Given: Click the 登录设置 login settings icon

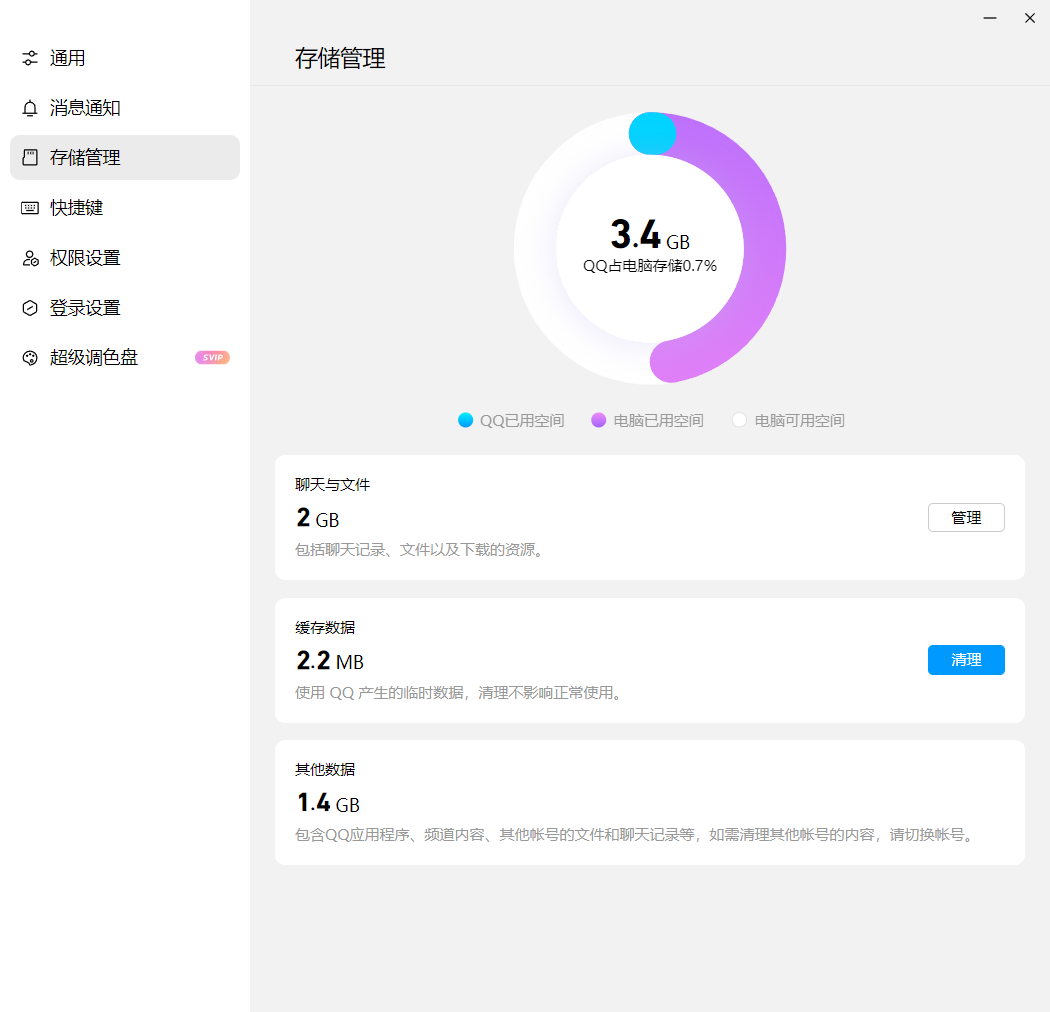Looking at the screenshot, I should [x=28, y=307].
